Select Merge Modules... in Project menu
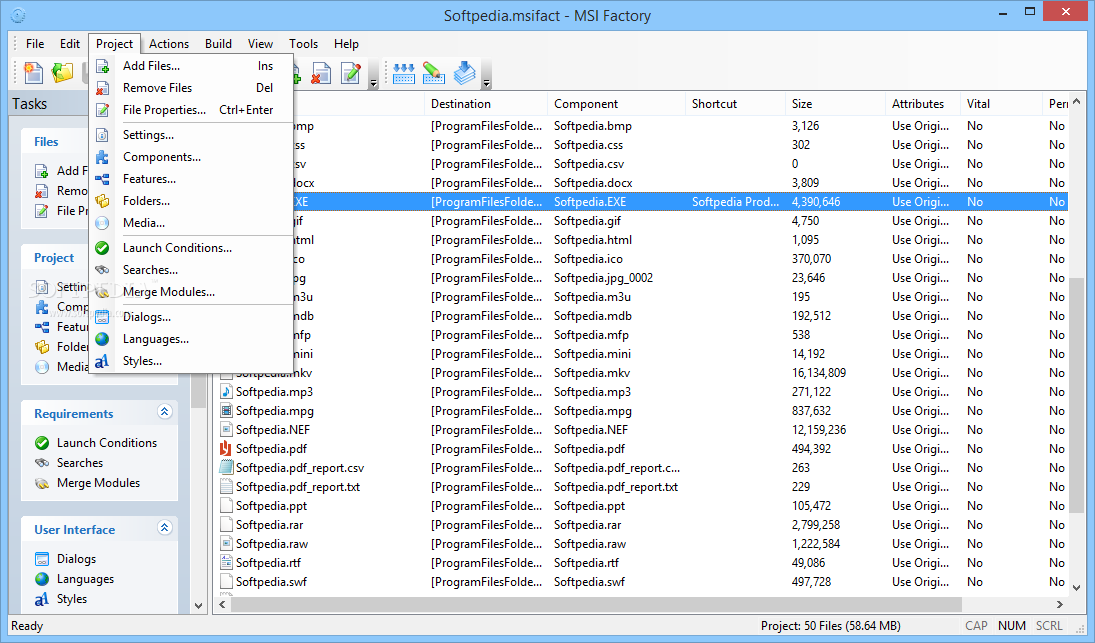This screenshot has height=643, width=1095. (191, 292)
